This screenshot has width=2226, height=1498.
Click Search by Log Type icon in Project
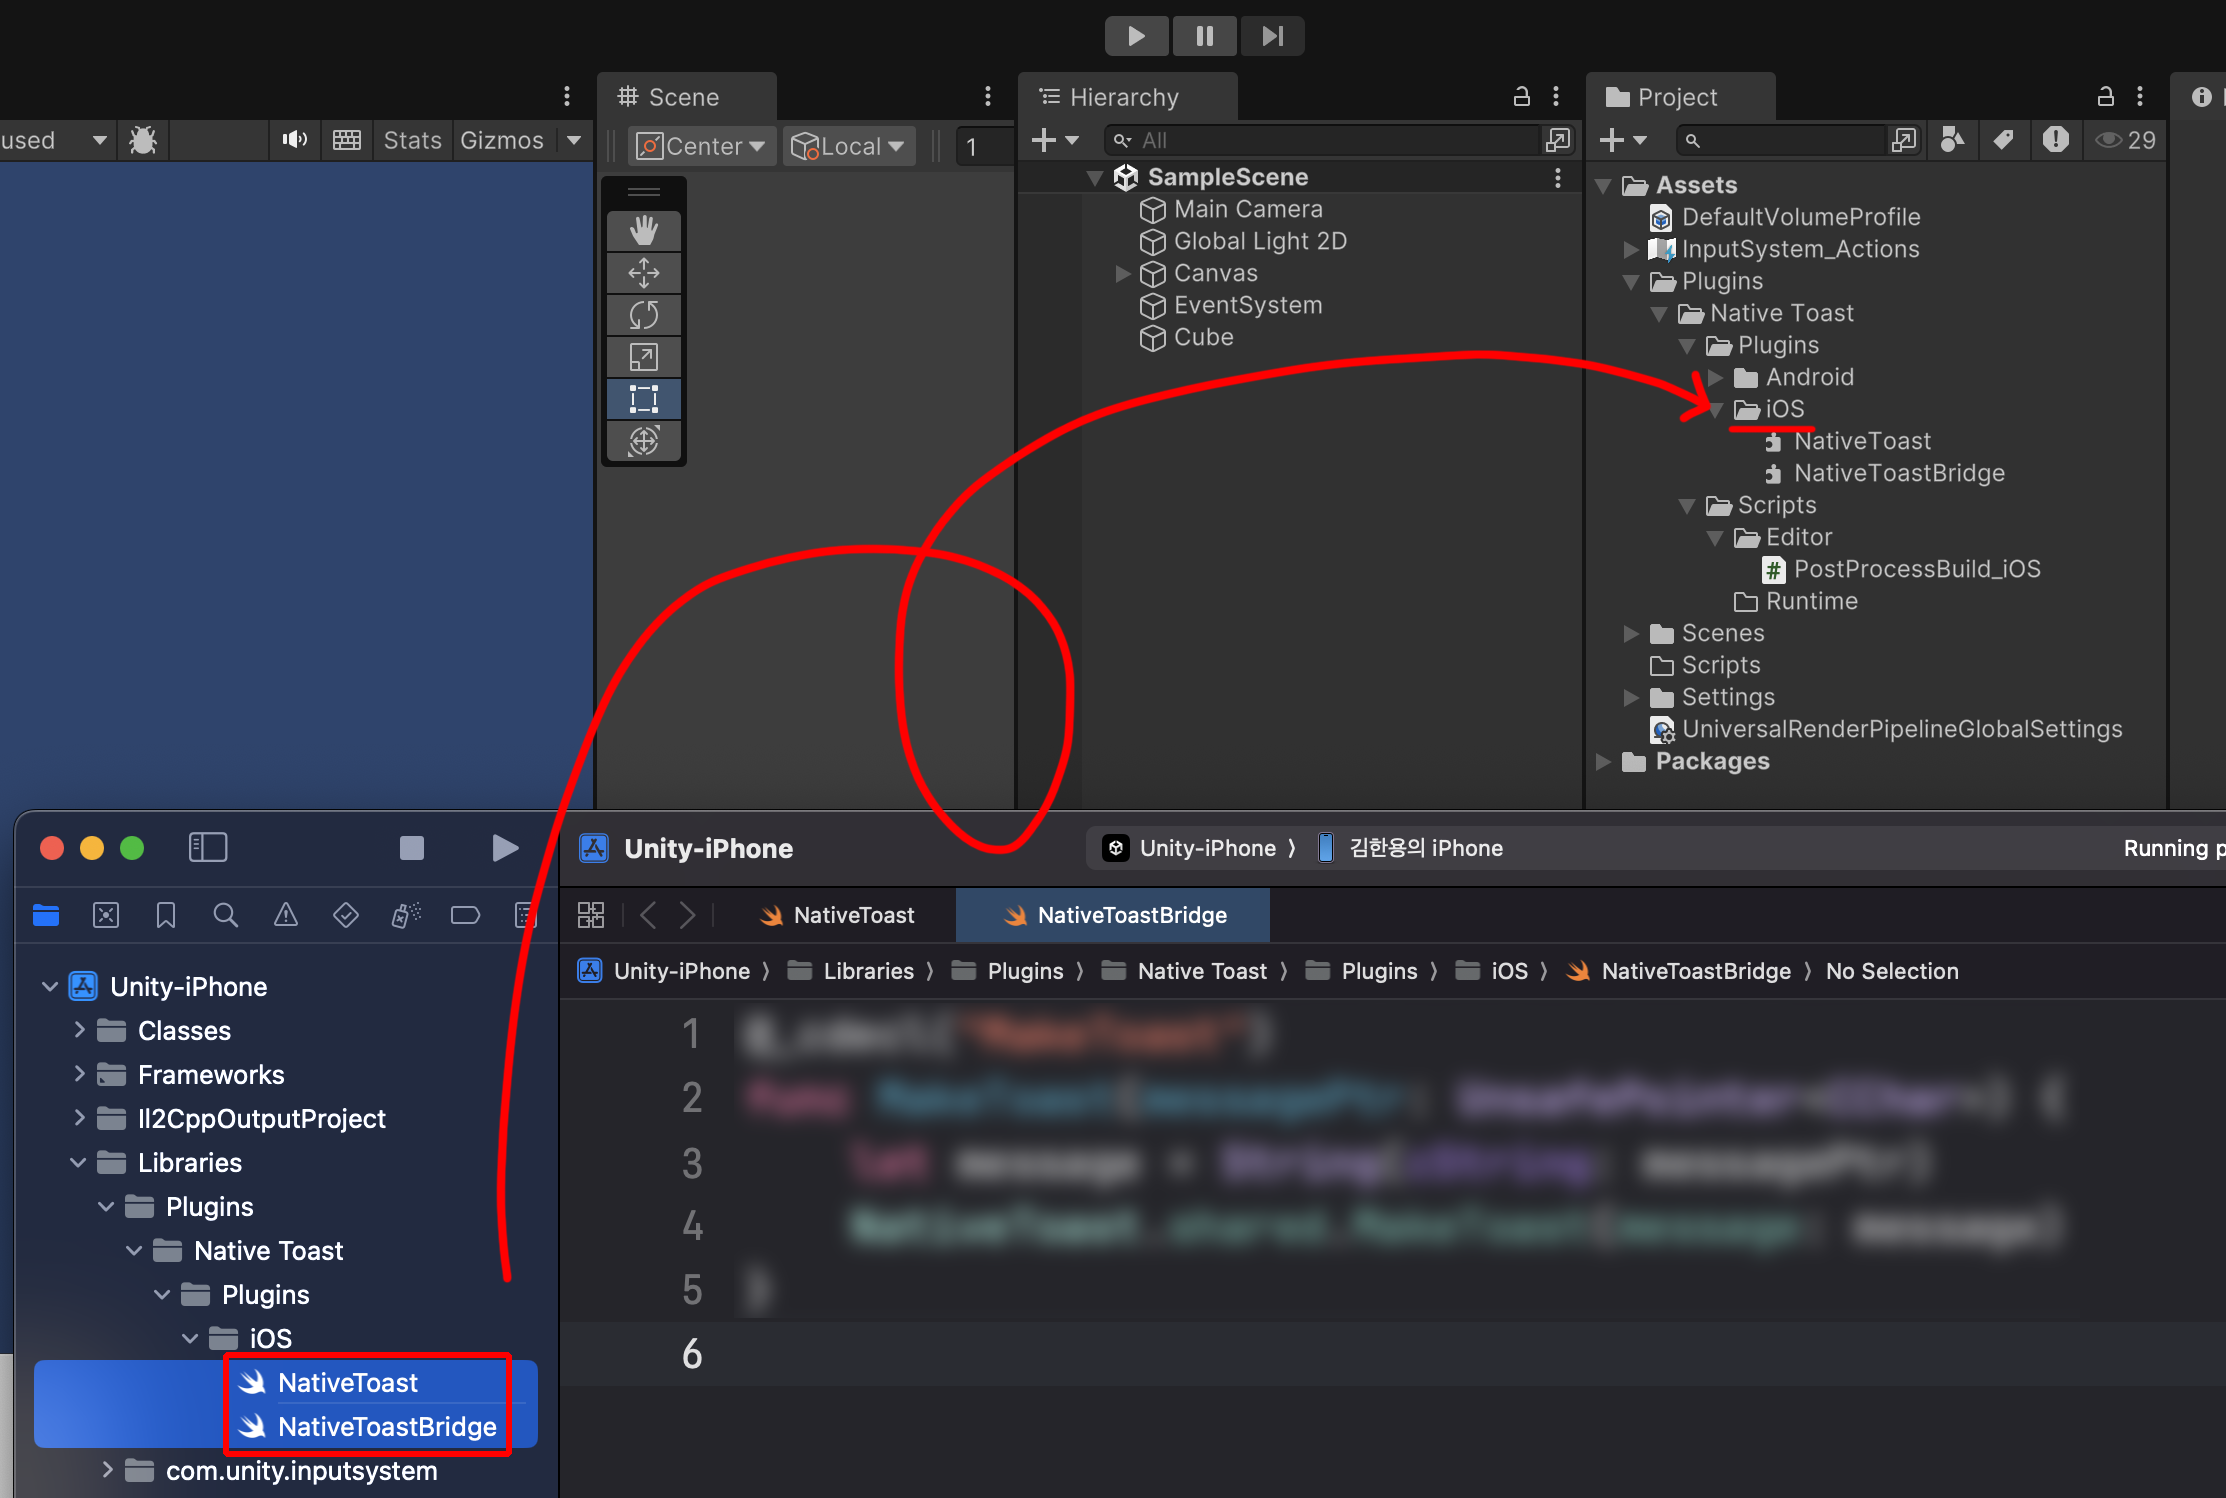(2056, 140)
